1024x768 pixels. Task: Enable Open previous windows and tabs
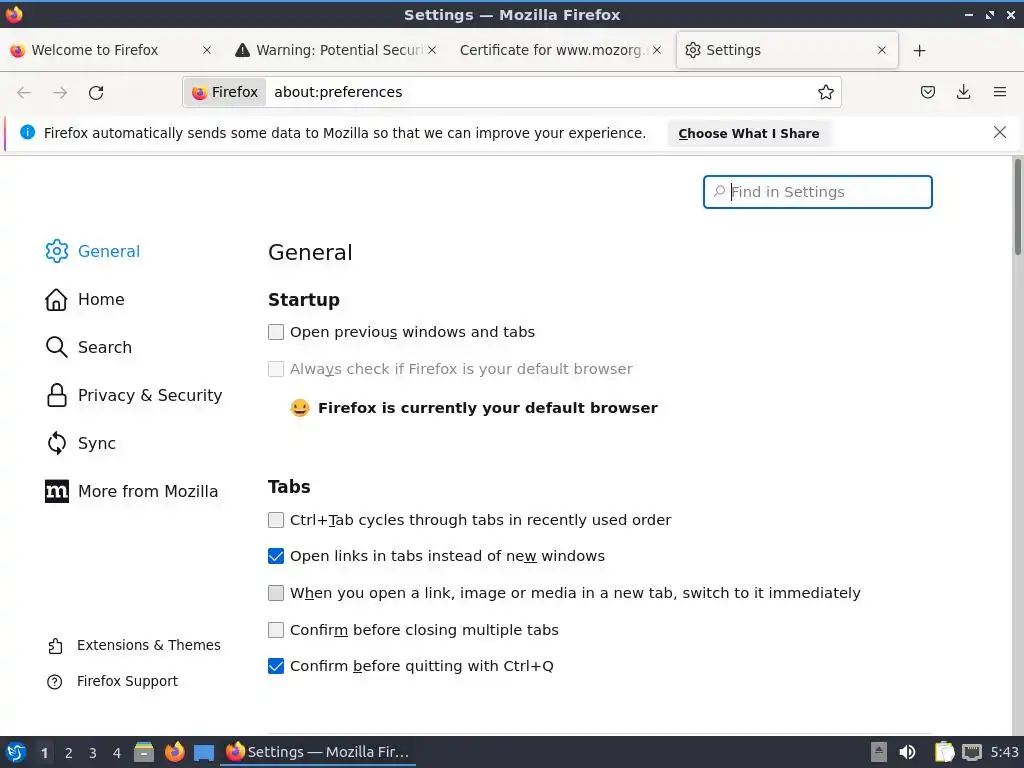tap(276, 332)
